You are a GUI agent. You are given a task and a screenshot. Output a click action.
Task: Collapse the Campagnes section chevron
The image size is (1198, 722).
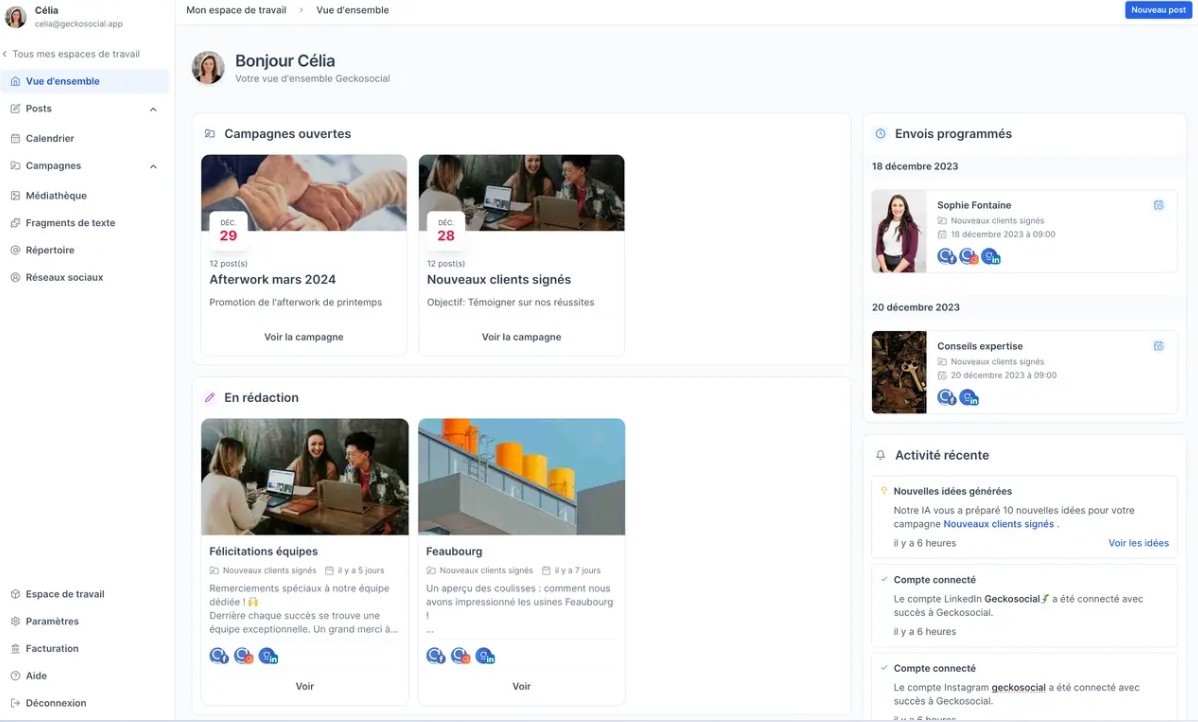pos(154,167)
